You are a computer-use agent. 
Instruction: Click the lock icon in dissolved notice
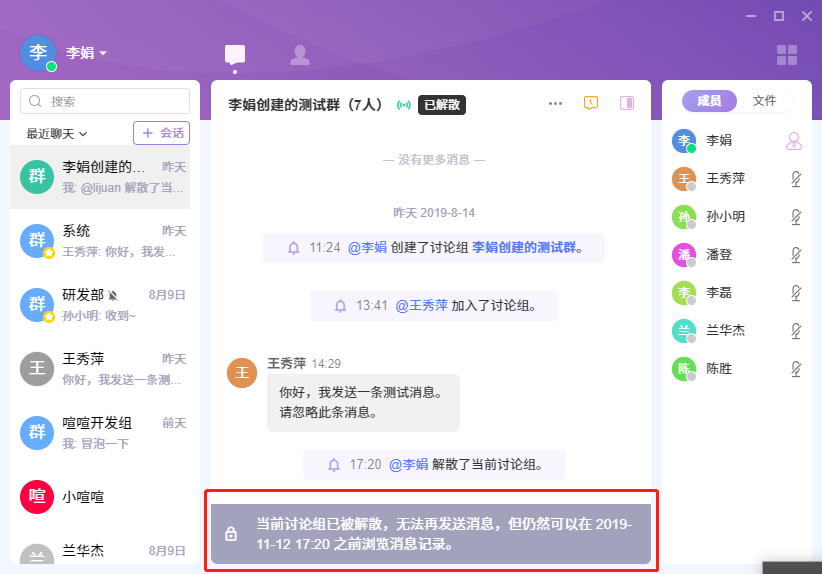pos(231,534)
